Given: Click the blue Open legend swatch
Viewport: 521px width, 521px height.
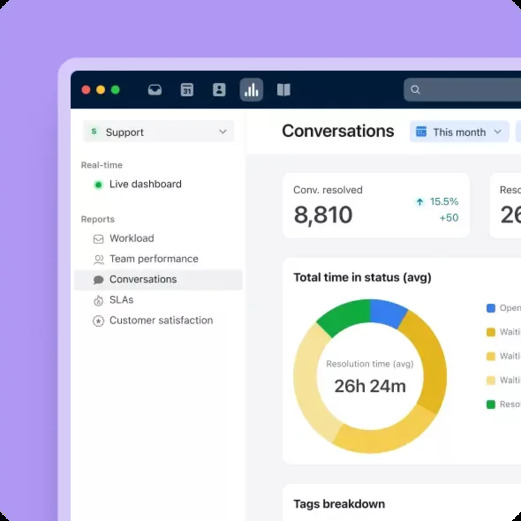Looking at the screenshot, I should pos(491,308).
